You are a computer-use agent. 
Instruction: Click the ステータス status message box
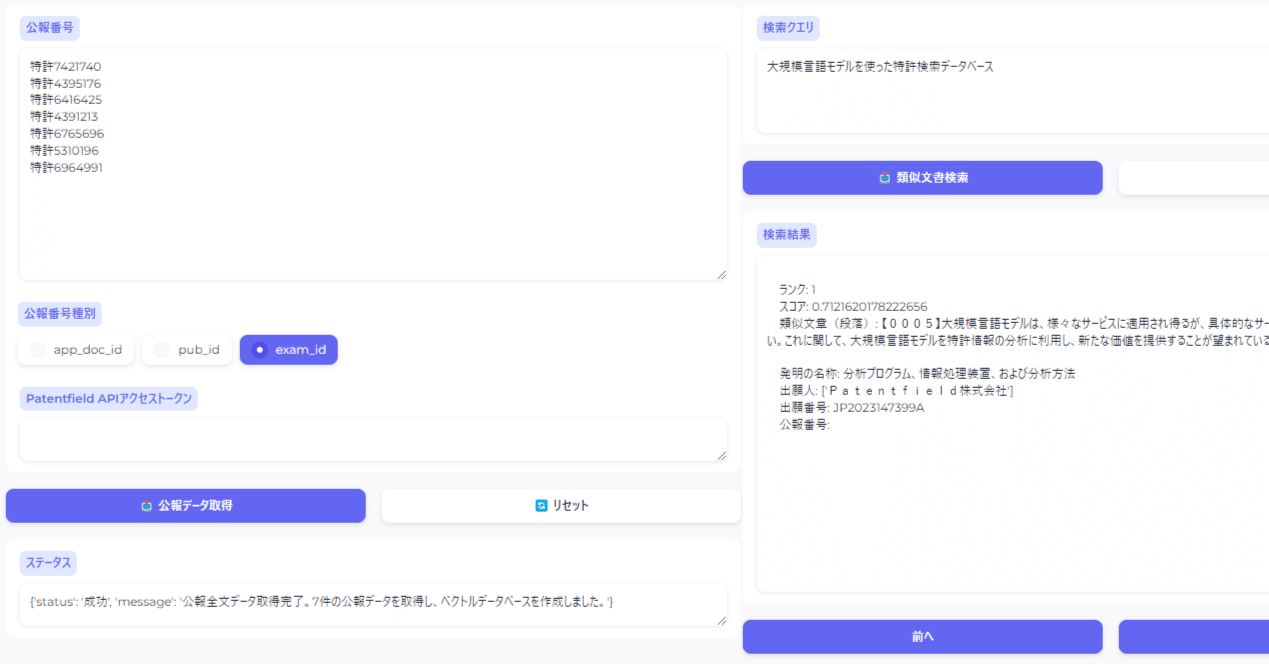coord(370,603)
